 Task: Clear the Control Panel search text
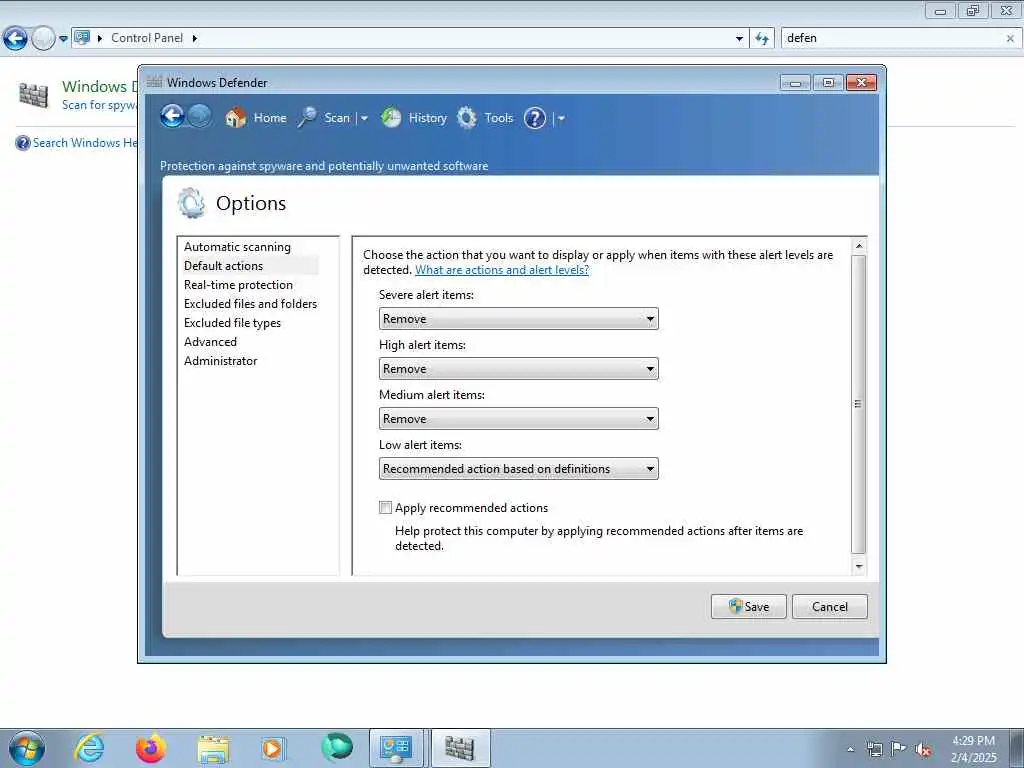[1010, 39]
